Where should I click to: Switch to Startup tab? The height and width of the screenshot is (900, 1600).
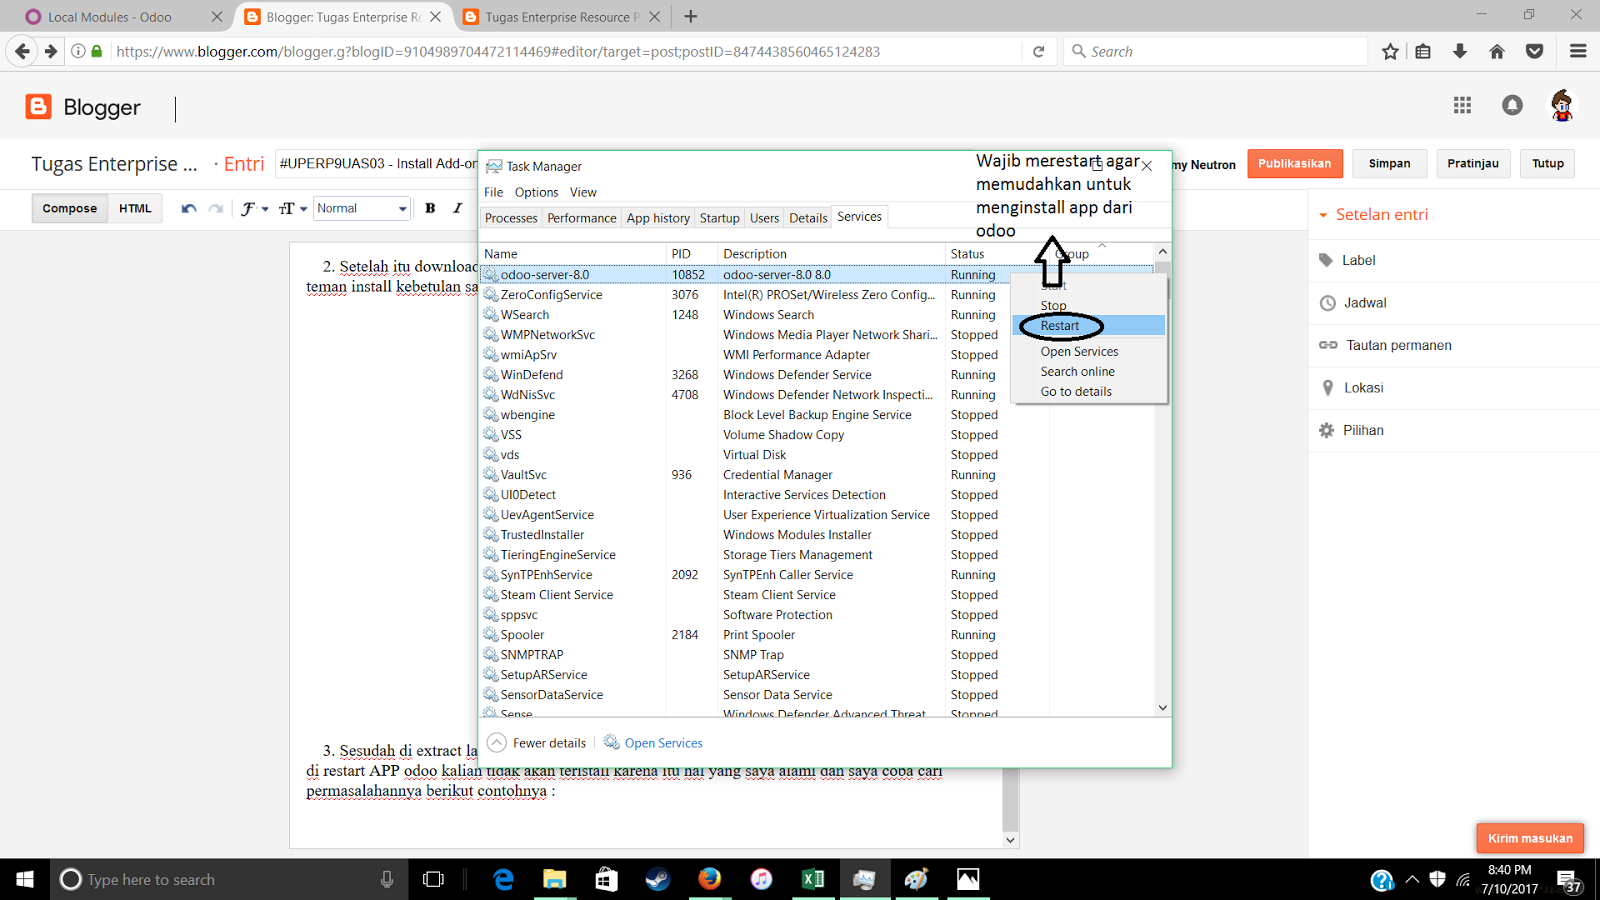(720, 218)
